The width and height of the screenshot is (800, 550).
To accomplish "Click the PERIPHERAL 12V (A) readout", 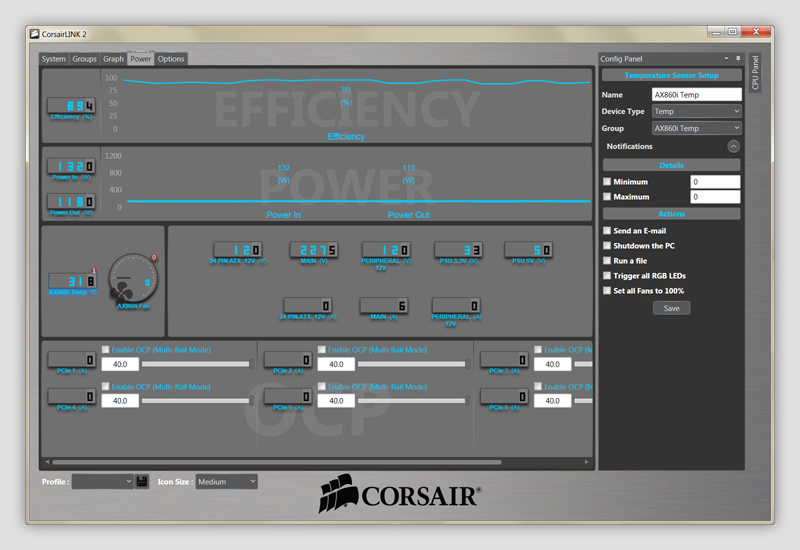I will point(456,305).
